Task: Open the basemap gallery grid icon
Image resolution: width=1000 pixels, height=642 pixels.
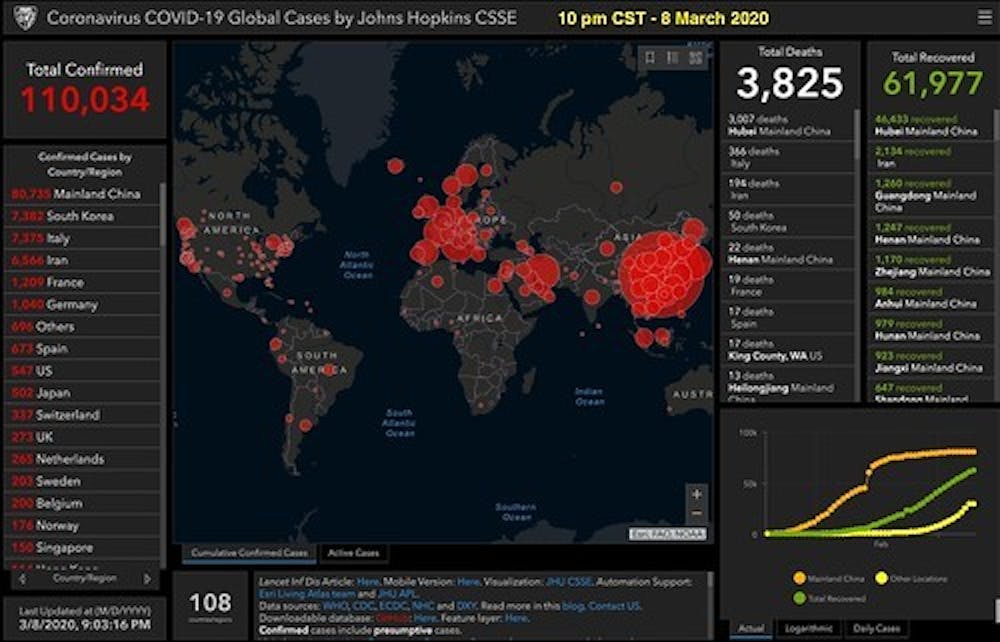Action: tap(695, 58)
